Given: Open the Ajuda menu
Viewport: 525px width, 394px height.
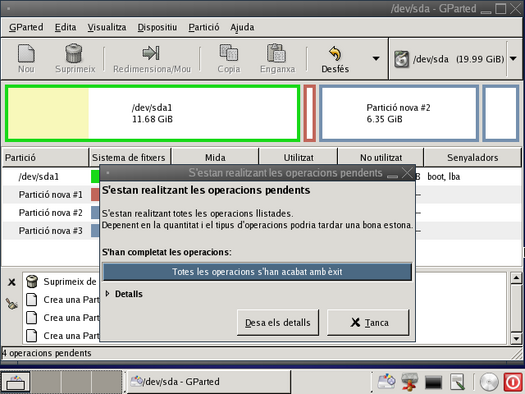Looking at the screenshot, I should click(242, 27).
